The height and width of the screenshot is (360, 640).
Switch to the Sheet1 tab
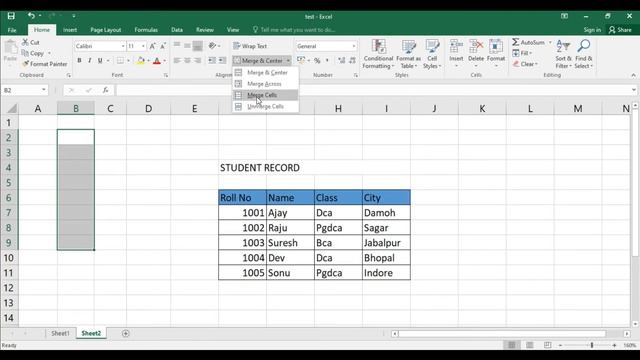[x=60, y=333]
